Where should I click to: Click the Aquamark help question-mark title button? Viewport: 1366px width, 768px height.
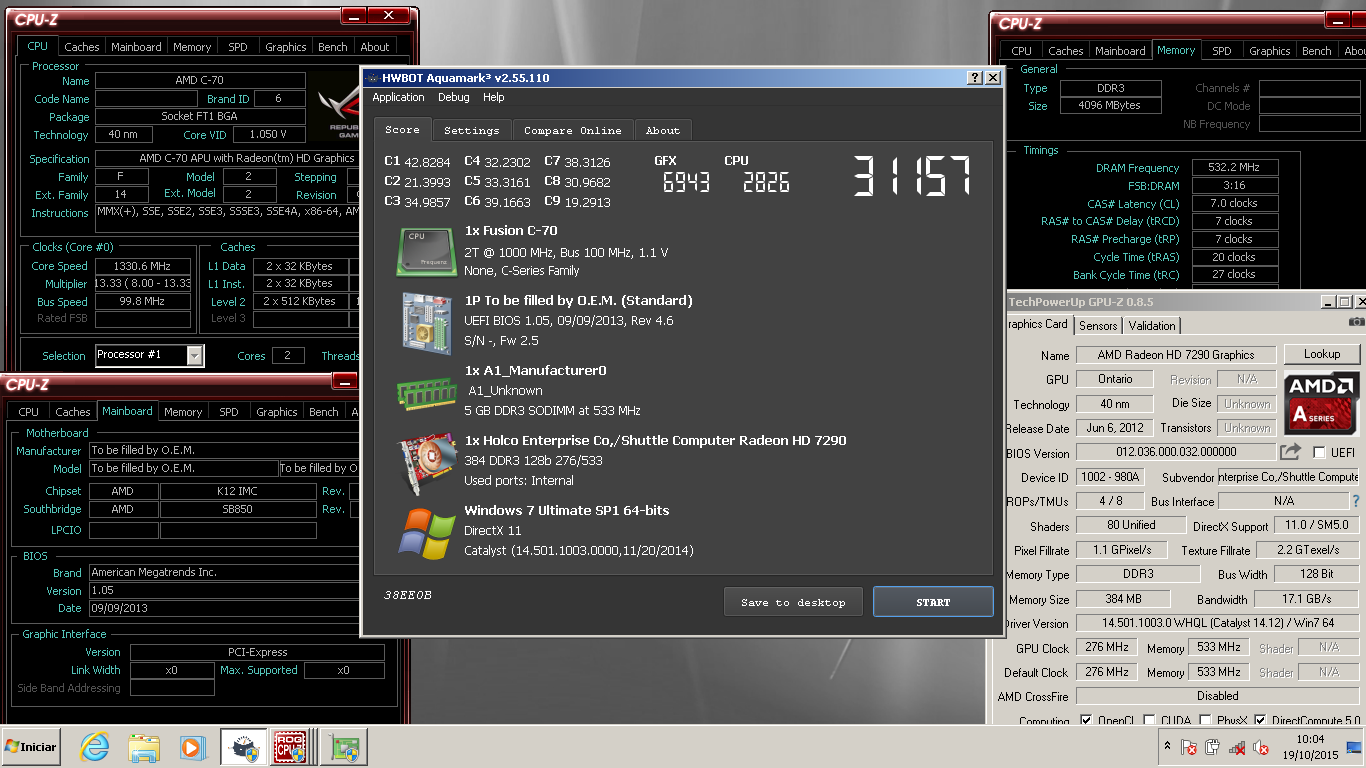[975, 78]
